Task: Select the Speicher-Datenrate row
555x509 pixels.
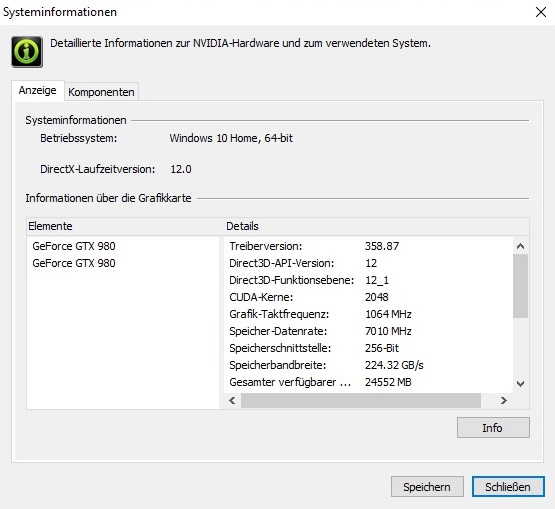Action: (368, 331)
